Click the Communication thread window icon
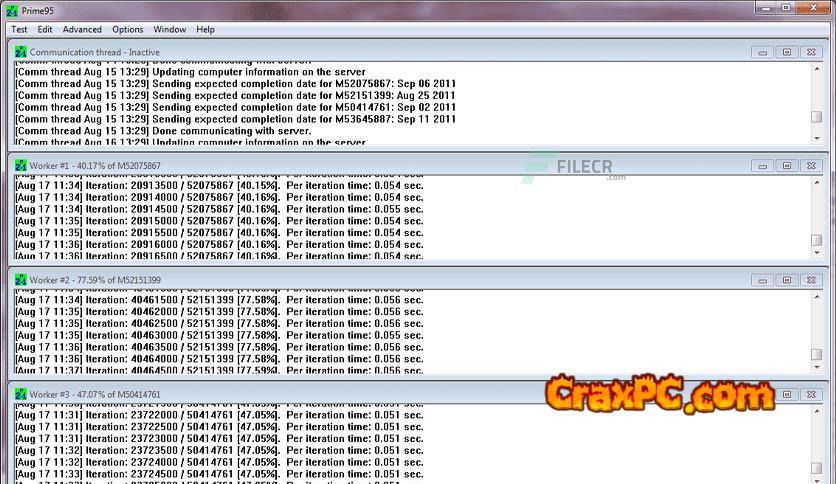 tap(21, 52)
